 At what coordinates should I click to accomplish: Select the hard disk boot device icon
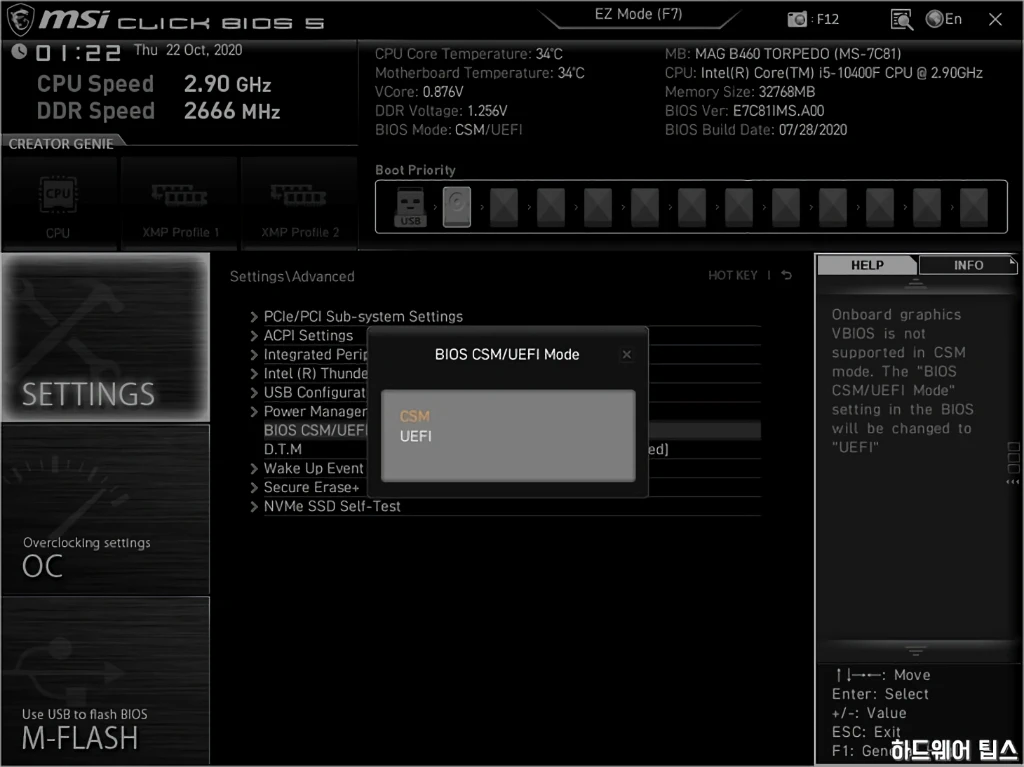[456, 207]
